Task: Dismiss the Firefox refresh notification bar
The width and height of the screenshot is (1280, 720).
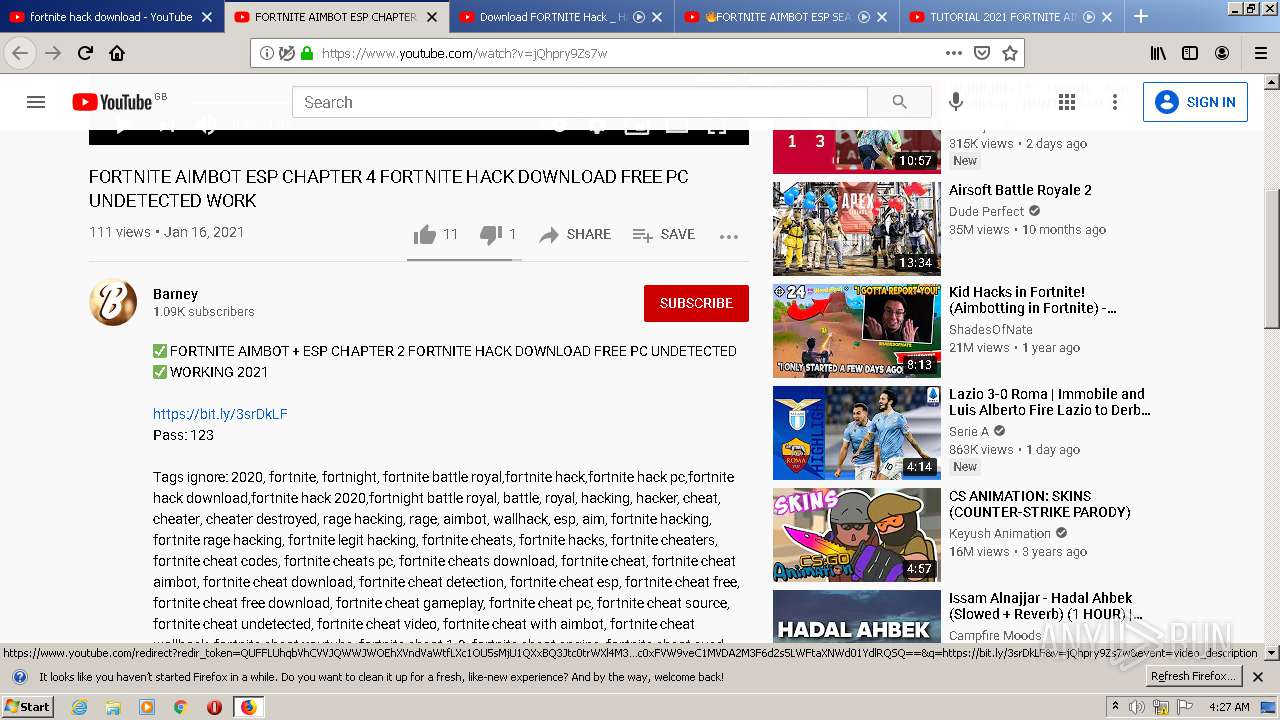Action: coord(1258,677)
